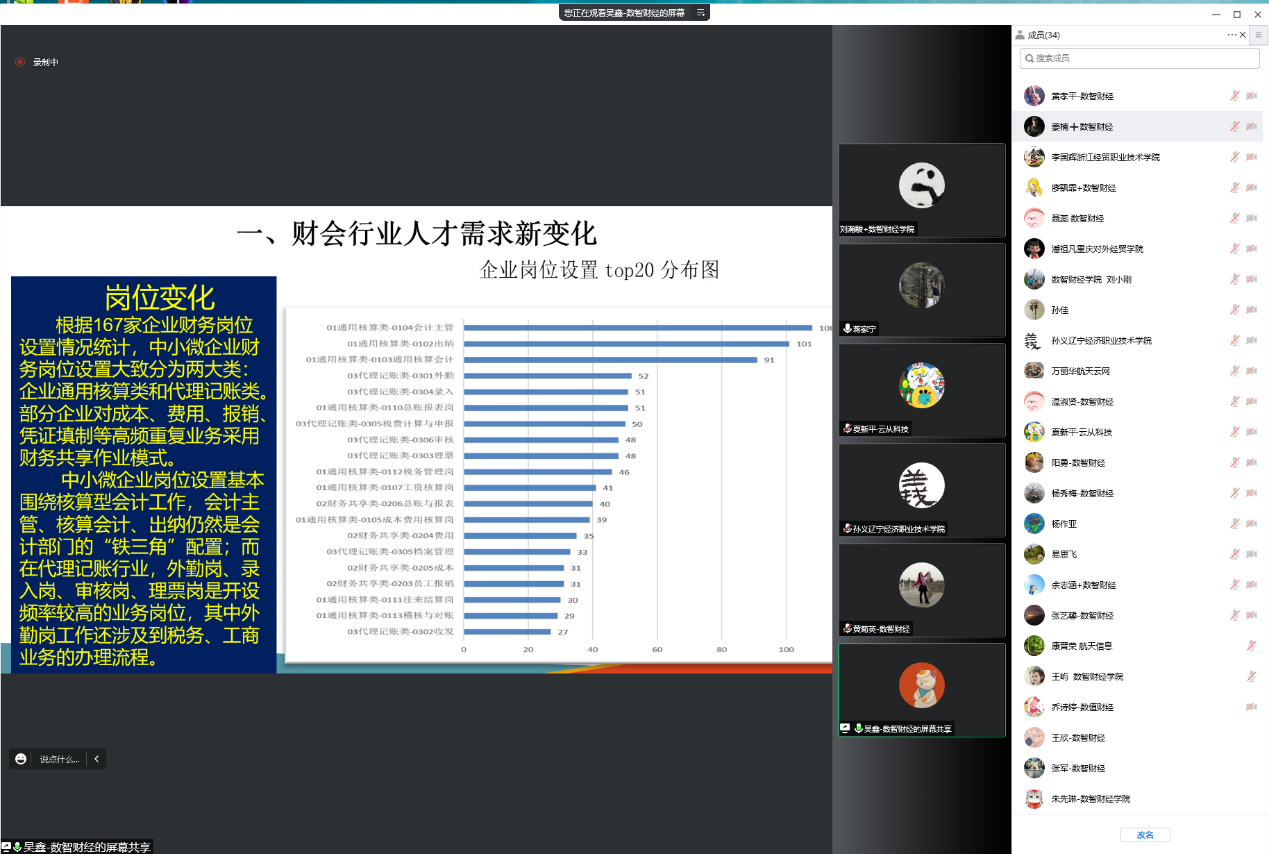Collapse the chat bar with arrow
Viewport: 1269px width, 854px height.
(96, 759)
